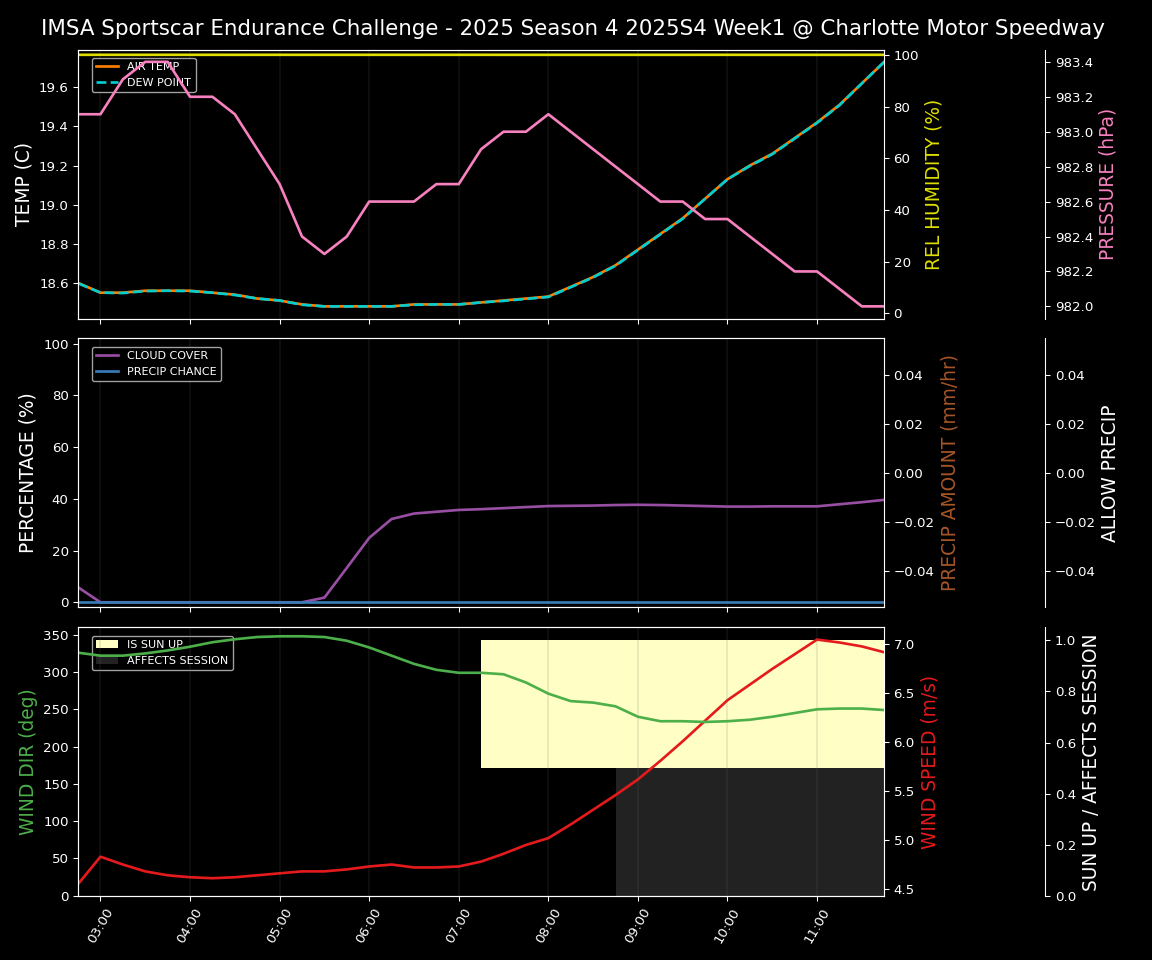Click the ALLOW PRECIP axis label

tap(1109, 472)
